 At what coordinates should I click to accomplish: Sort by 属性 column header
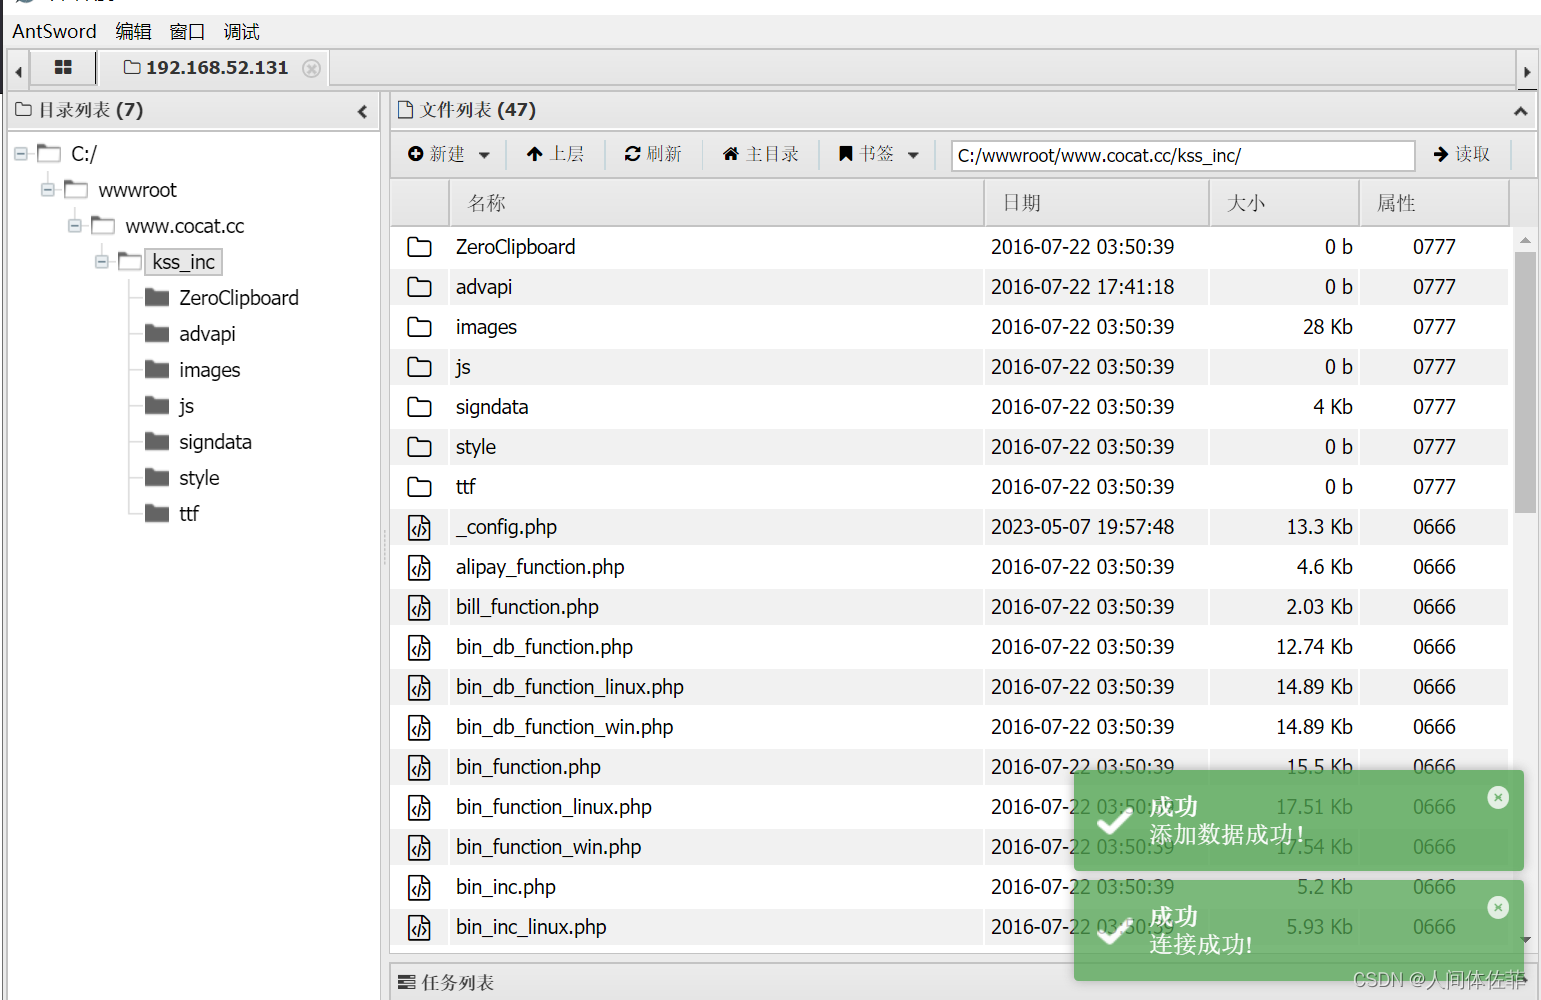point(1434,203)
